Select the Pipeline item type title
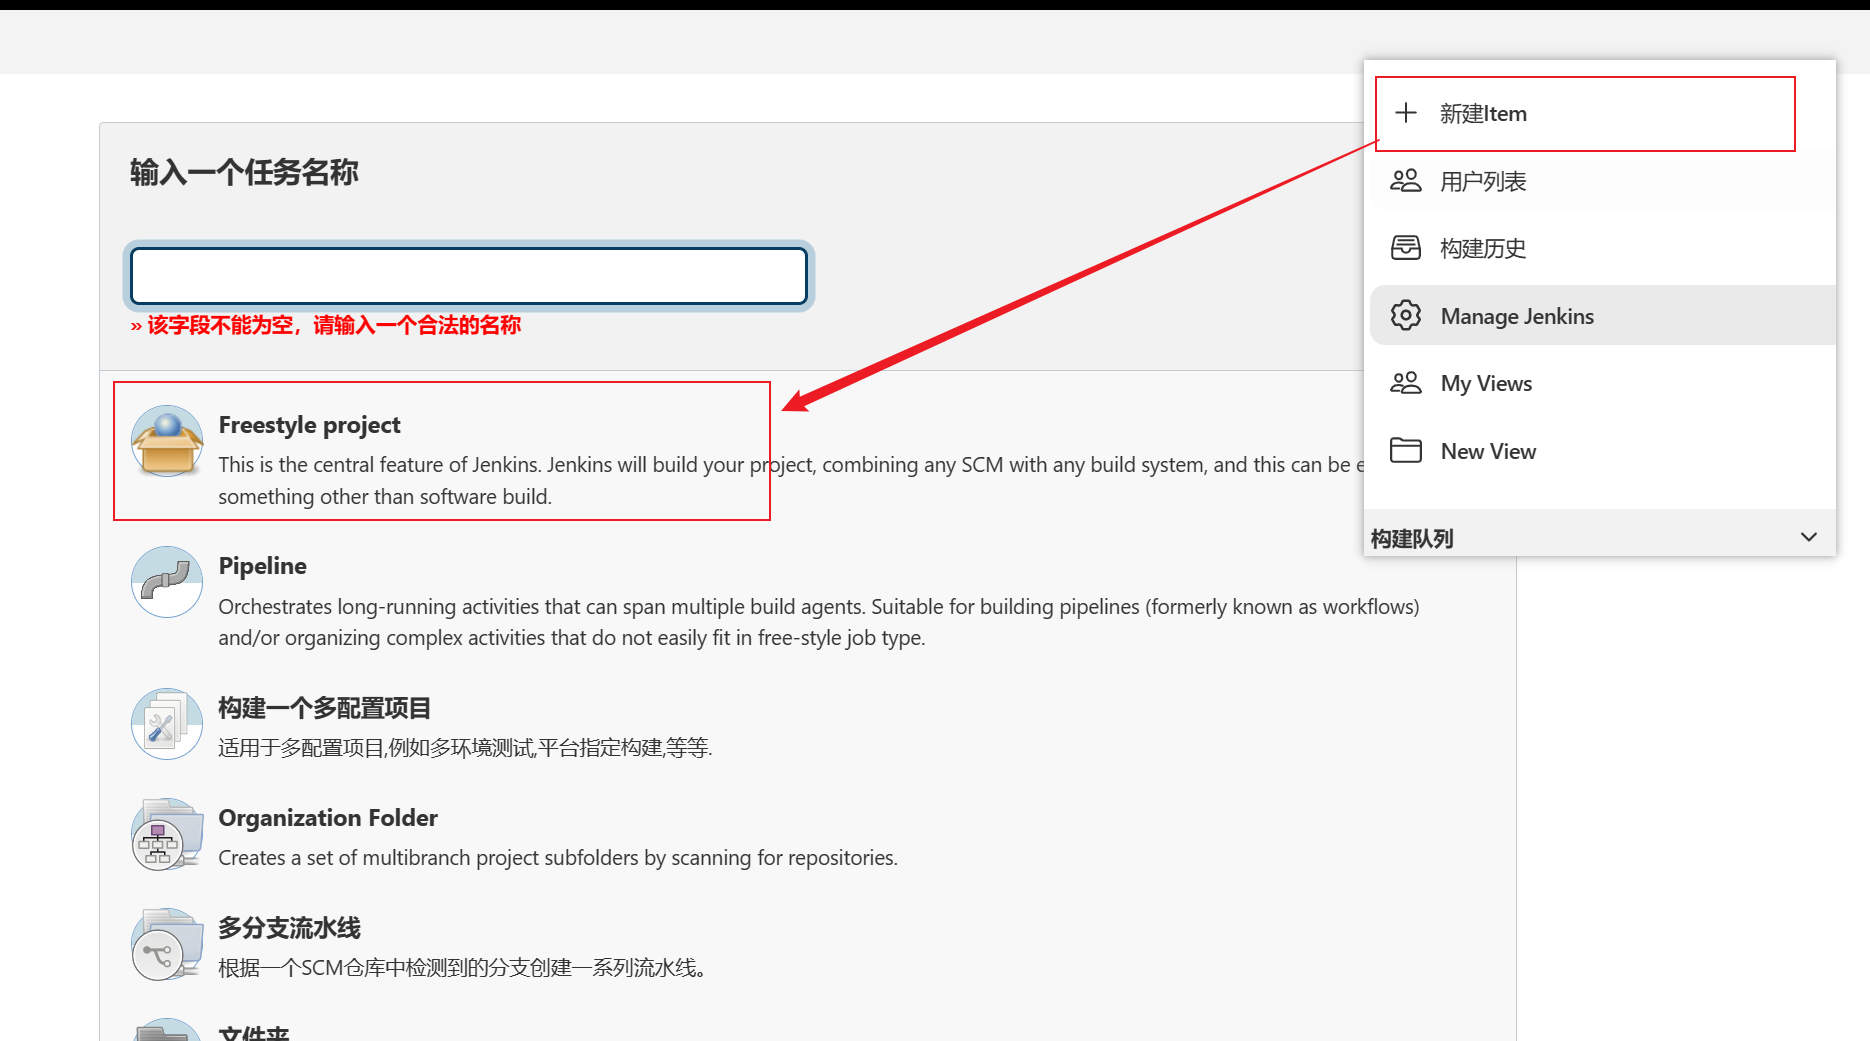Viewport: 1870px width, 1041px height. (262, 566)
